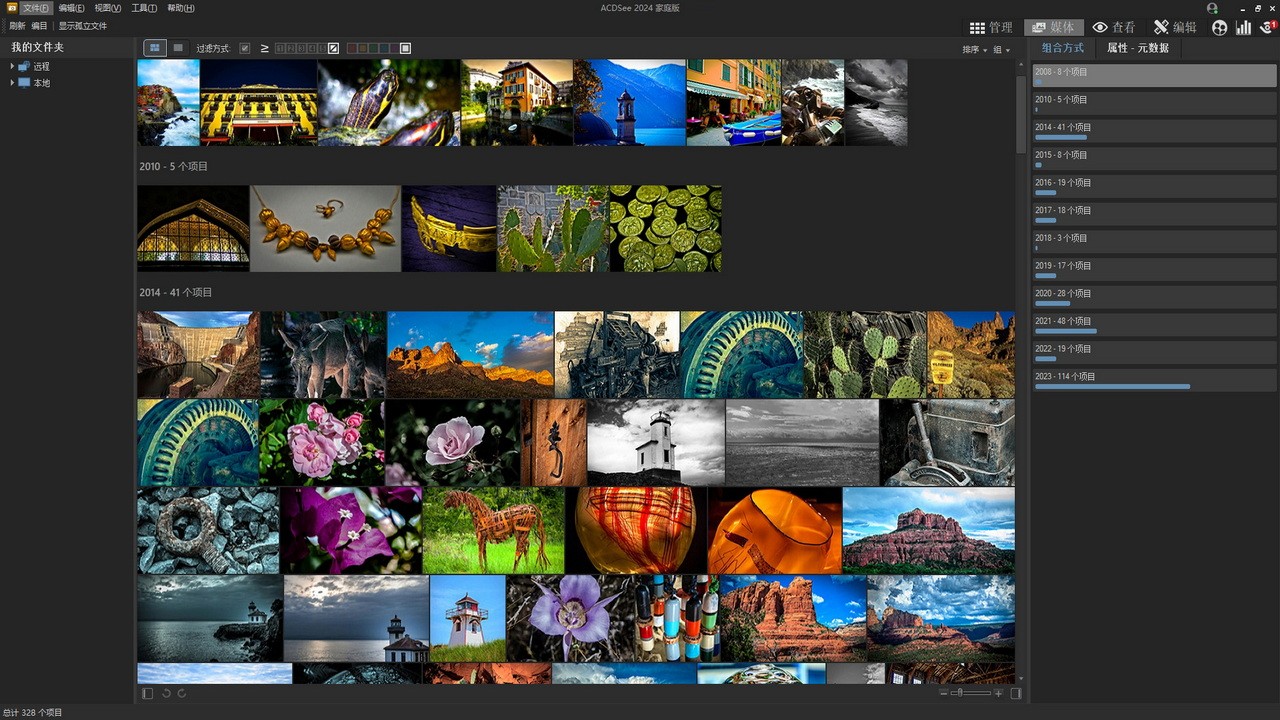This screenshot has height=720, width=1280.
Task: Open the 编辑(E) menu
Action: pyautogui.click(x=71, y=8)
